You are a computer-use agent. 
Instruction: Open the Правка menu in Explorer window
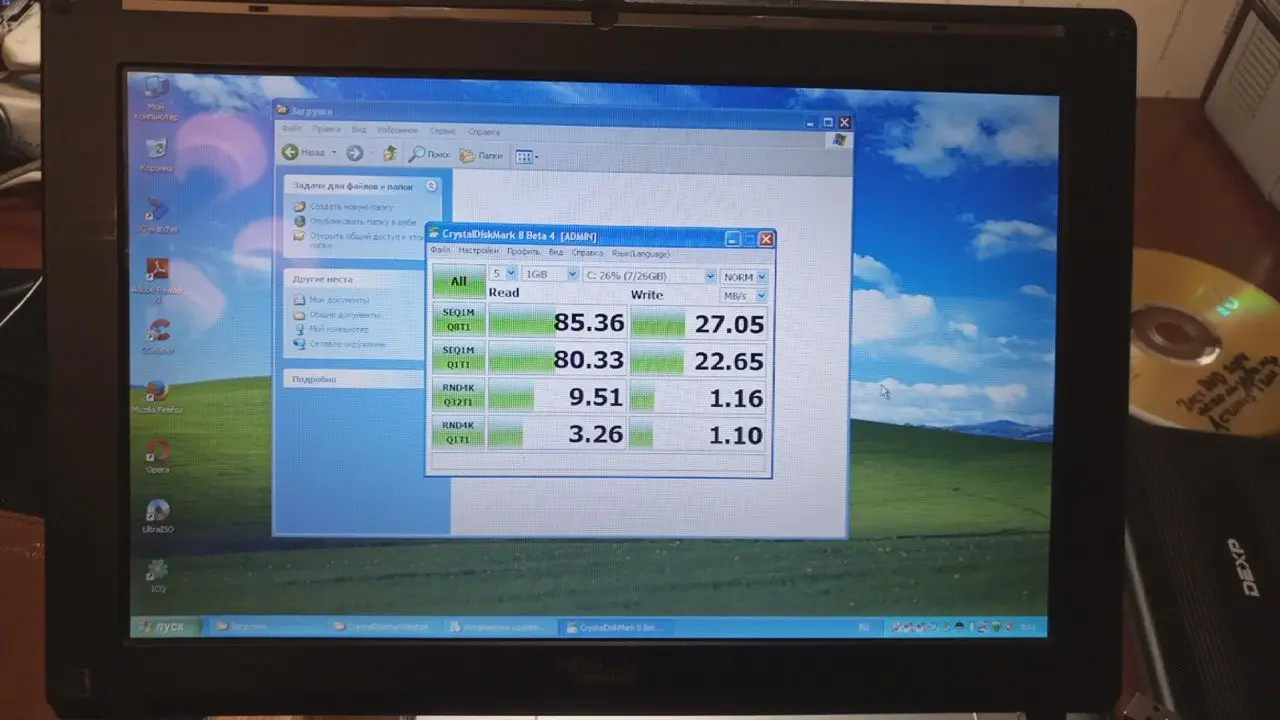coord(326,129)
